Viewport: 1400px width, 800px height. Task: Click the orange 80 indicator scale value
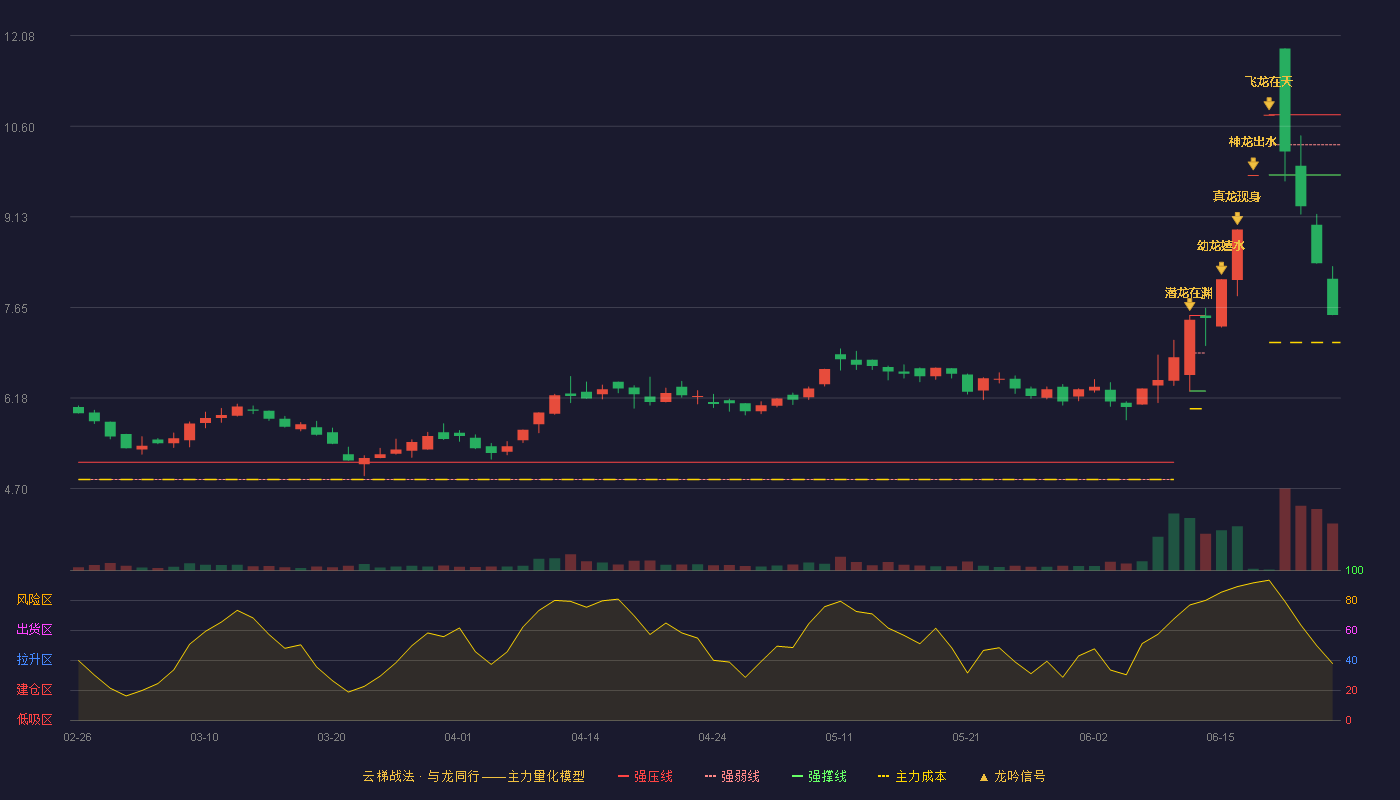(1350, 600)
